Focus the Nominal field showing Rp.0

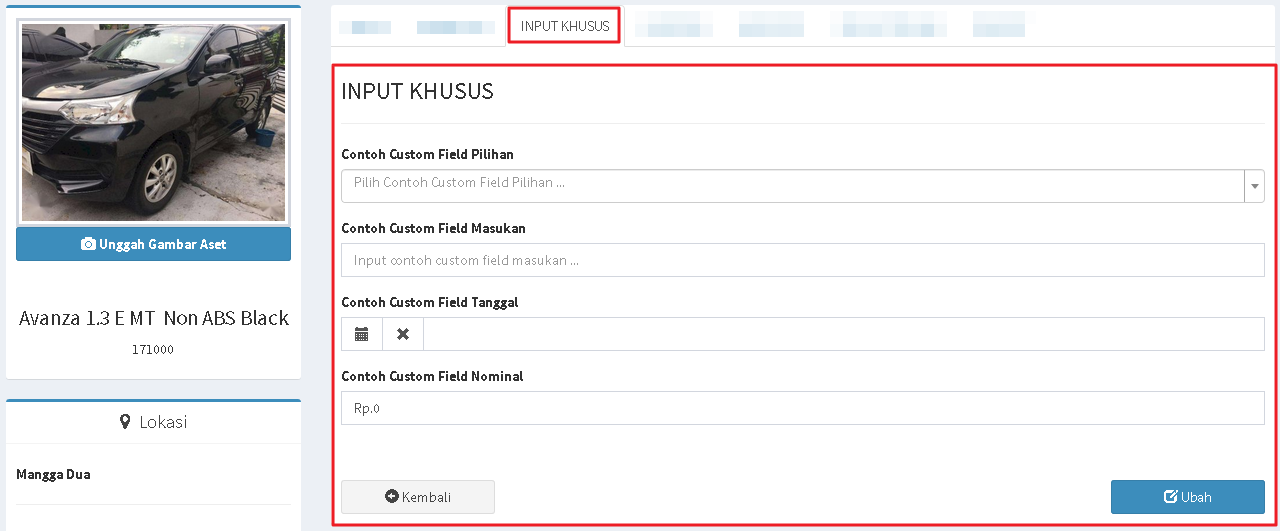pos(802,408)
